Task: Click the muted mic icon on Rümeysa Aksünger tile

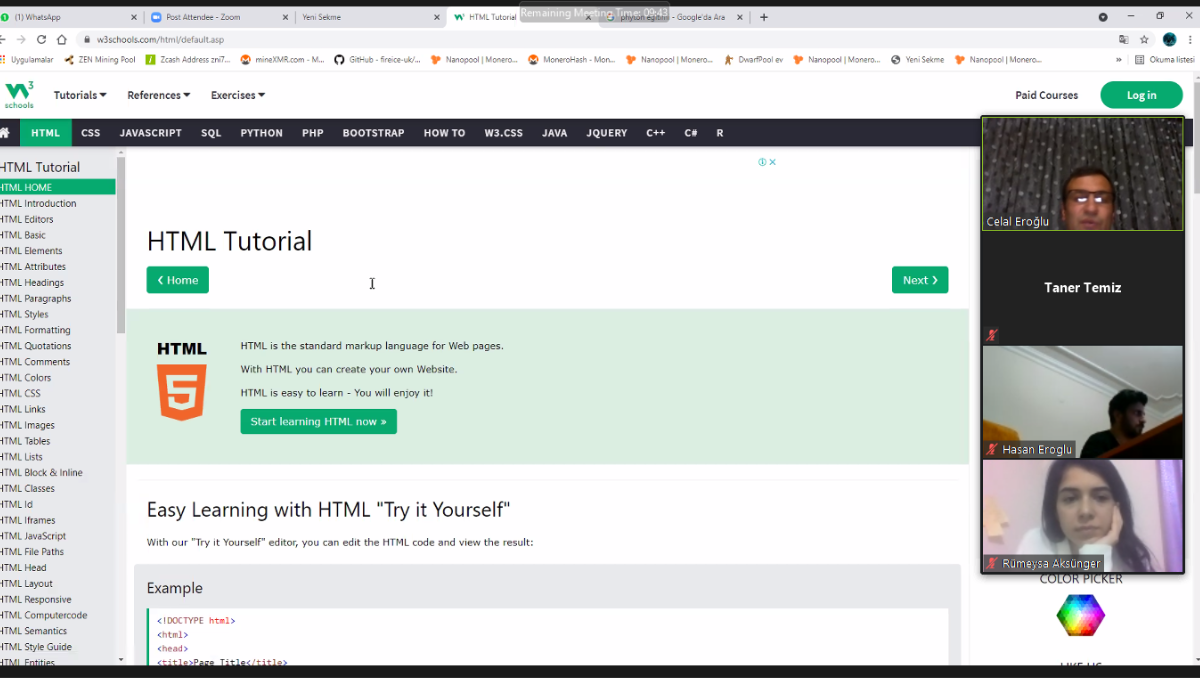Action: 992,563
